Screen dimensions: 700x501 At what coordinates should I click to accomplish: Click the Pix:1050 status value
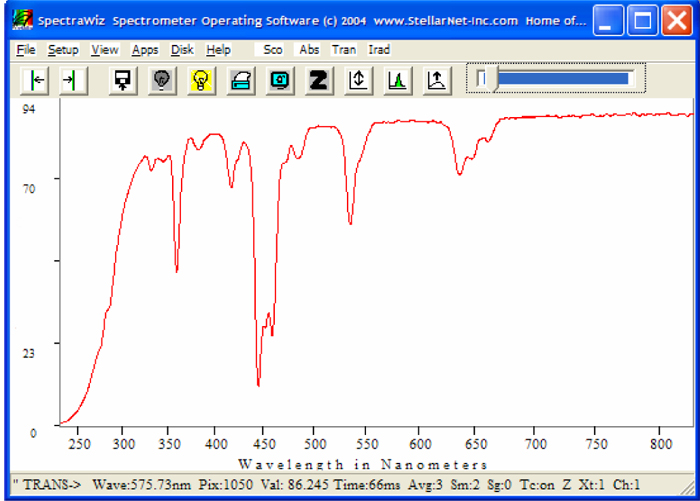coord(225,484)
